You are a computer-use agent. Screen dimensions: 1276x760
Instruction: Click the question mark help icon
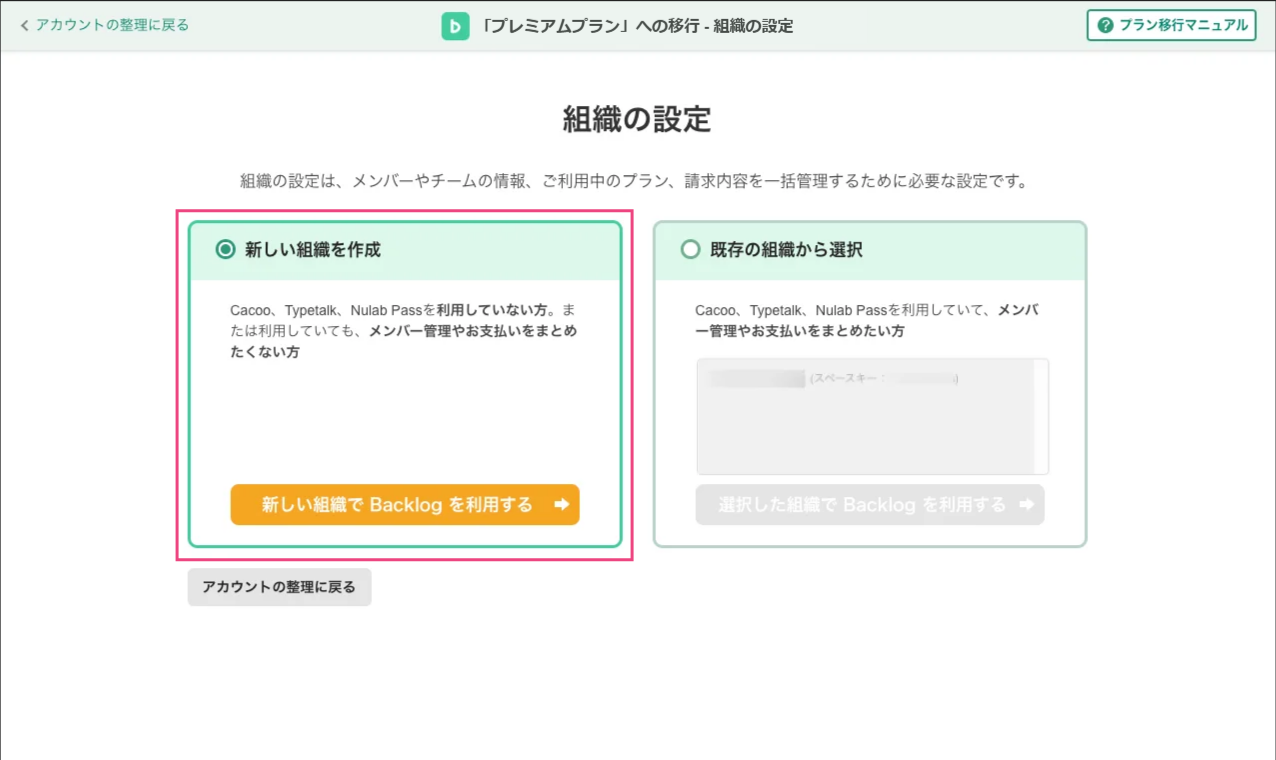coord(1105,26)
